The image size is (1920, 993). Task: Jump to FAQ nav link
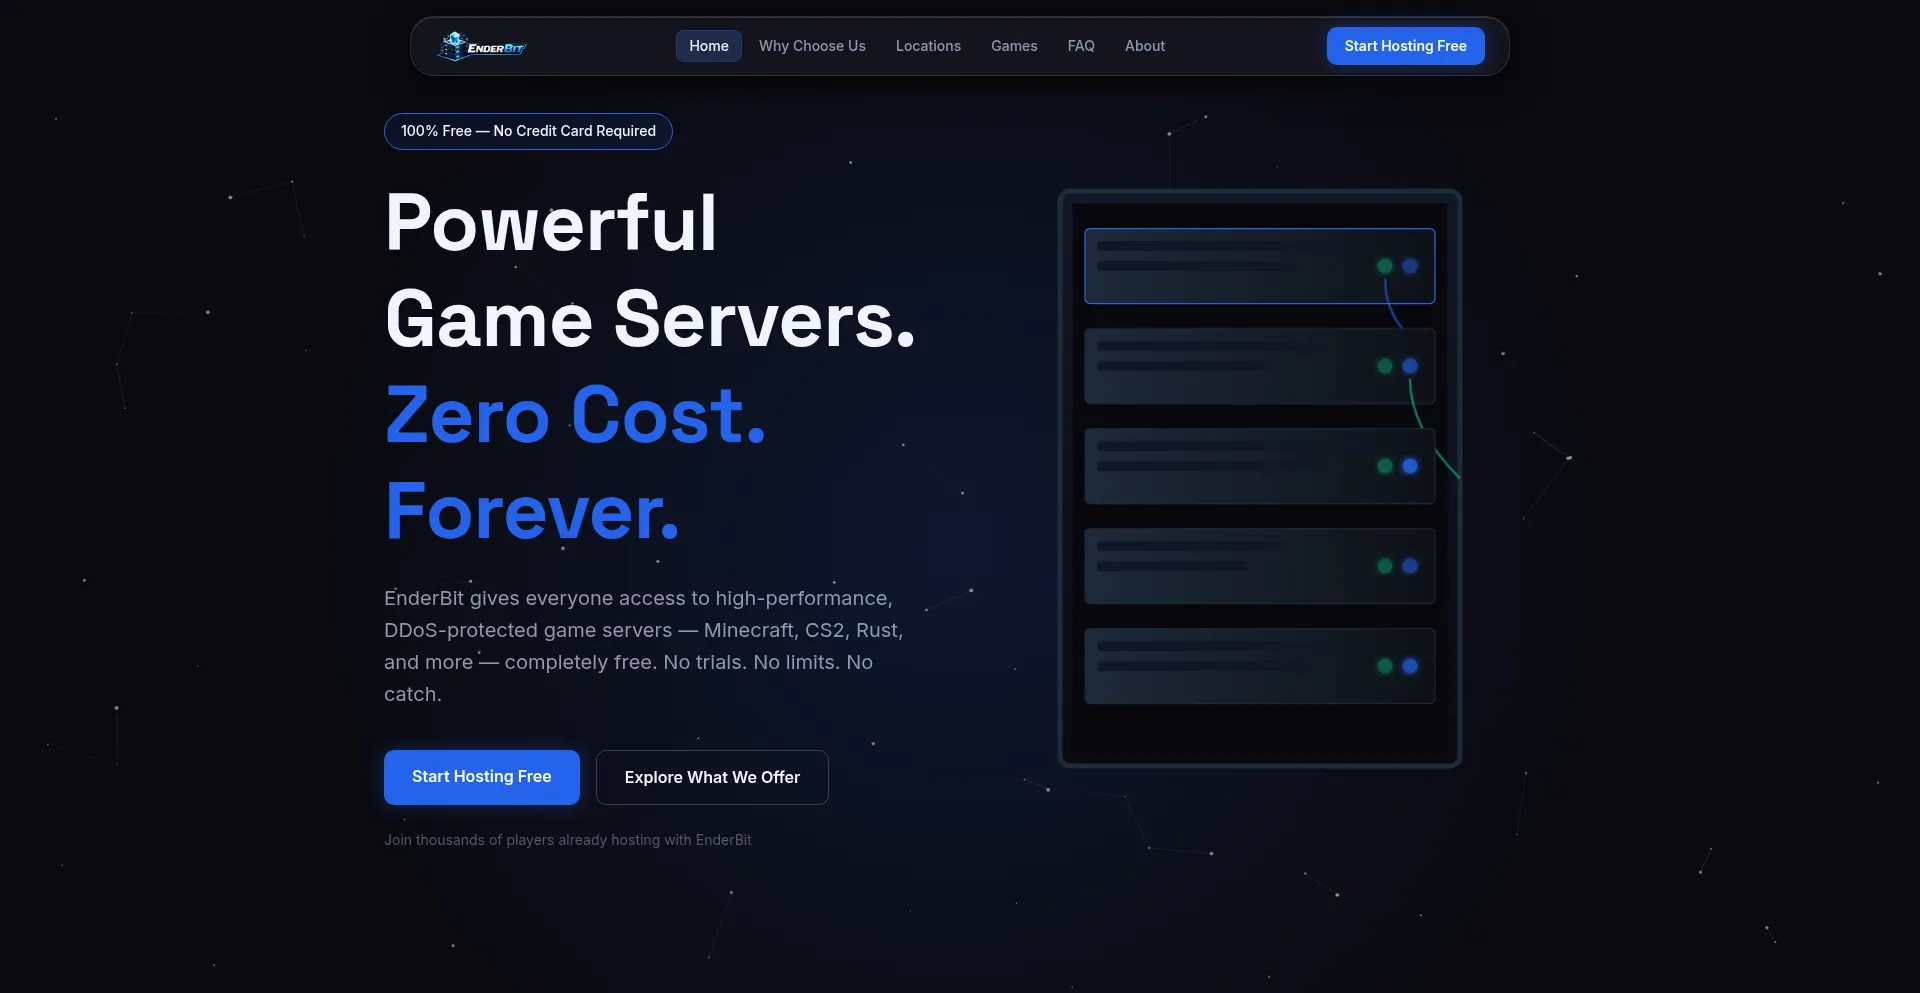tap(1081, 46)
